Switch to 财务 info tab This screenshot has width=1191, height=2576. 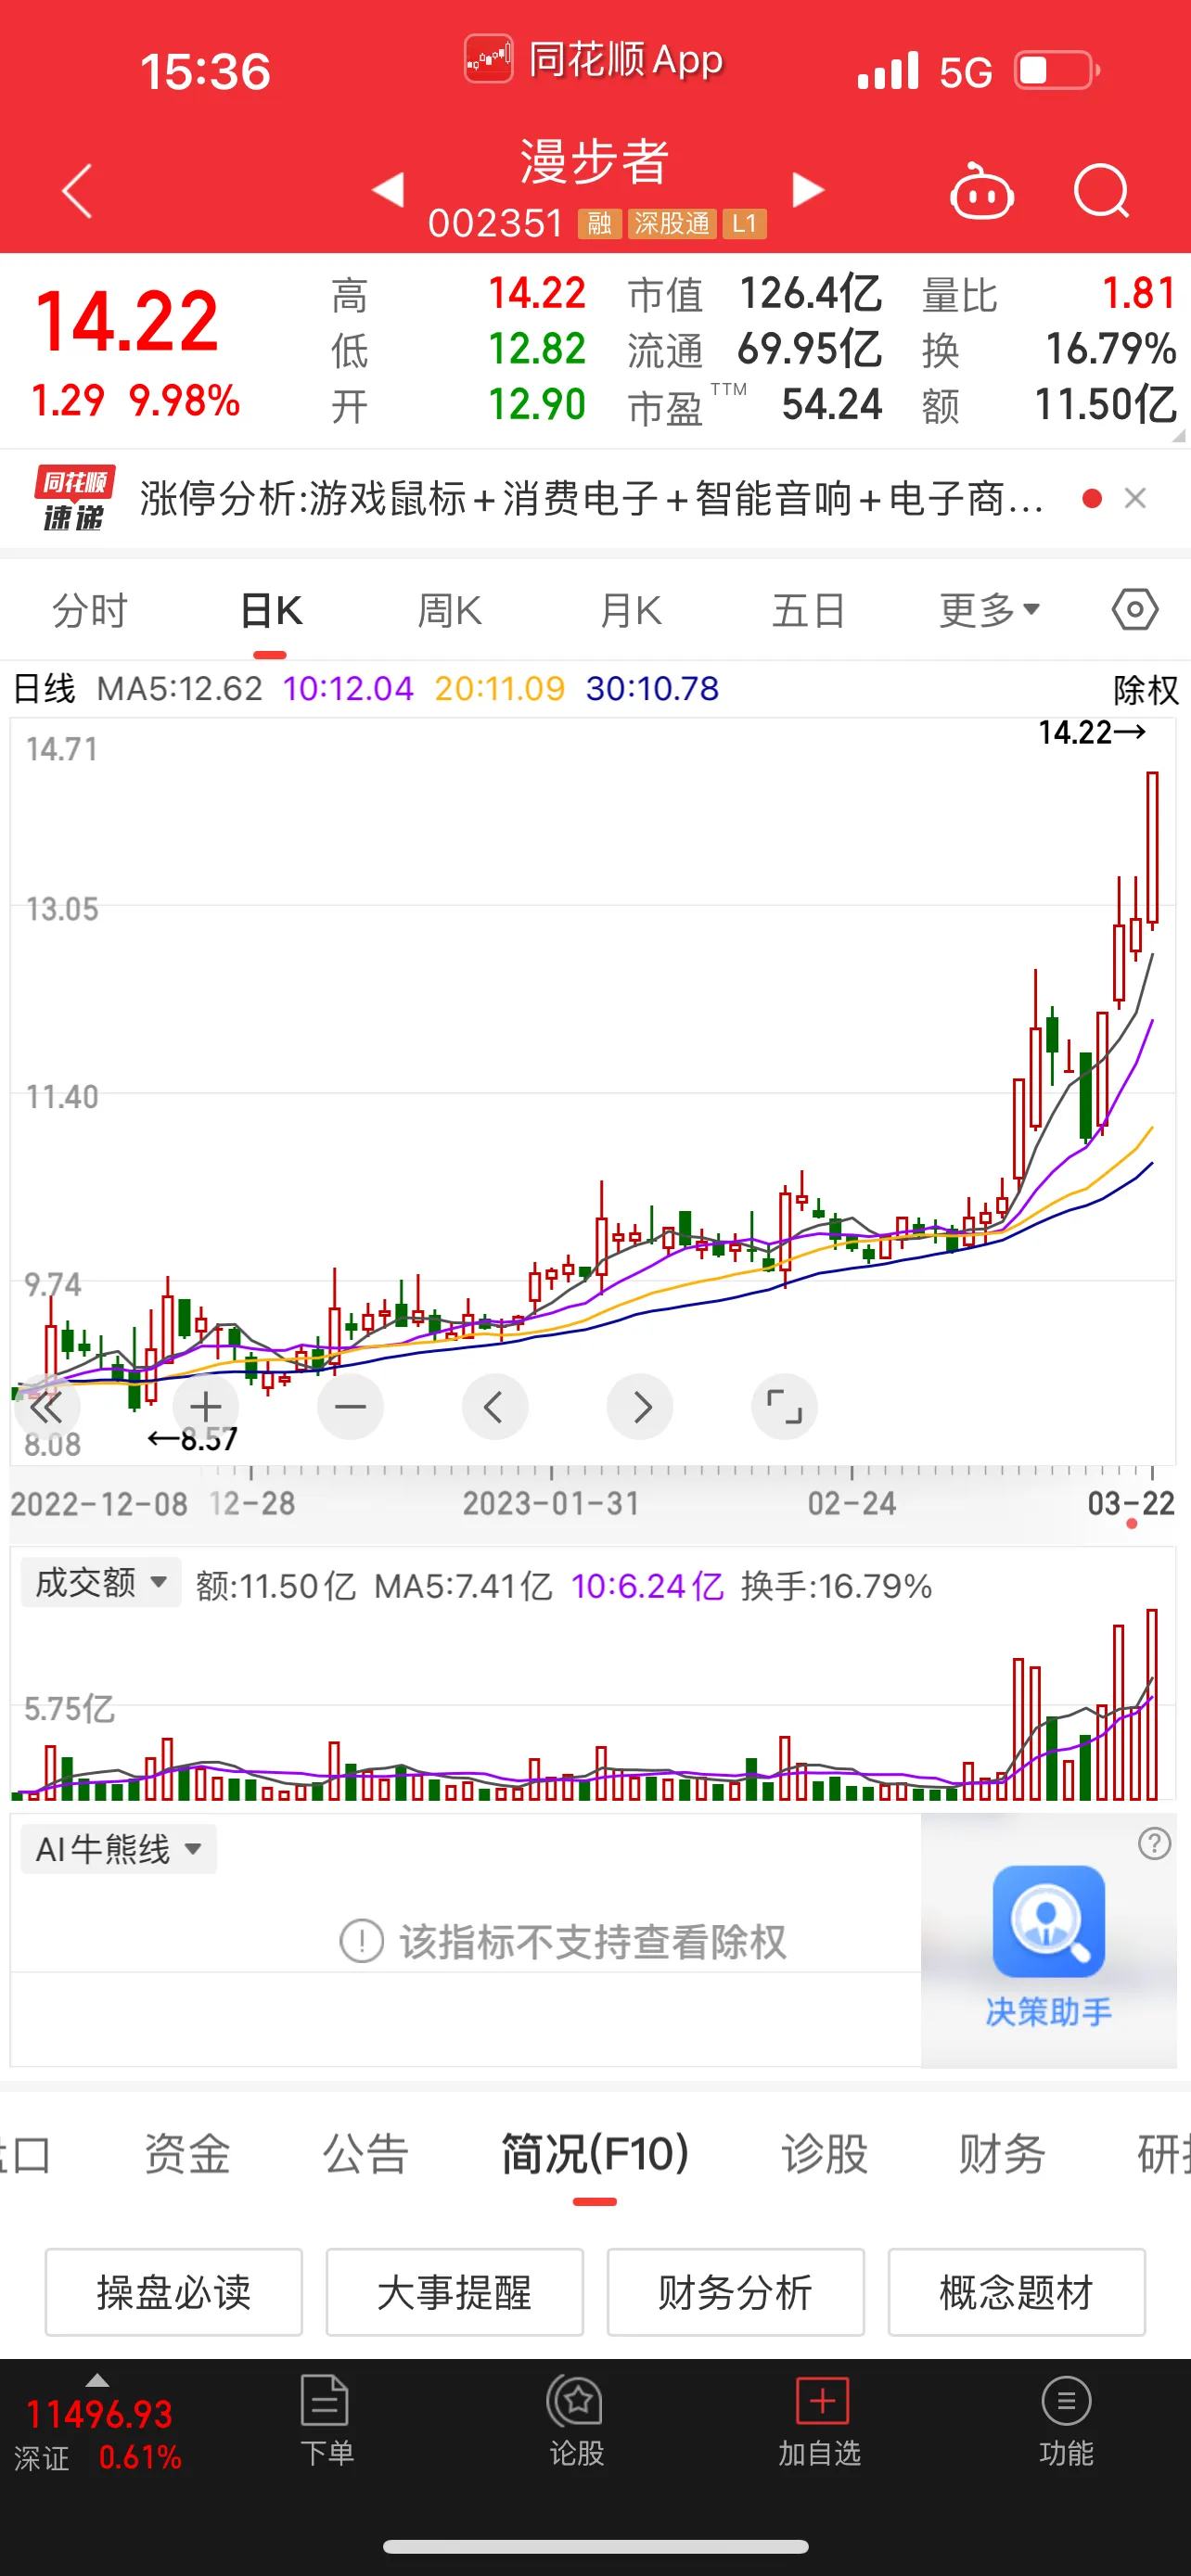point(1002,2153)
